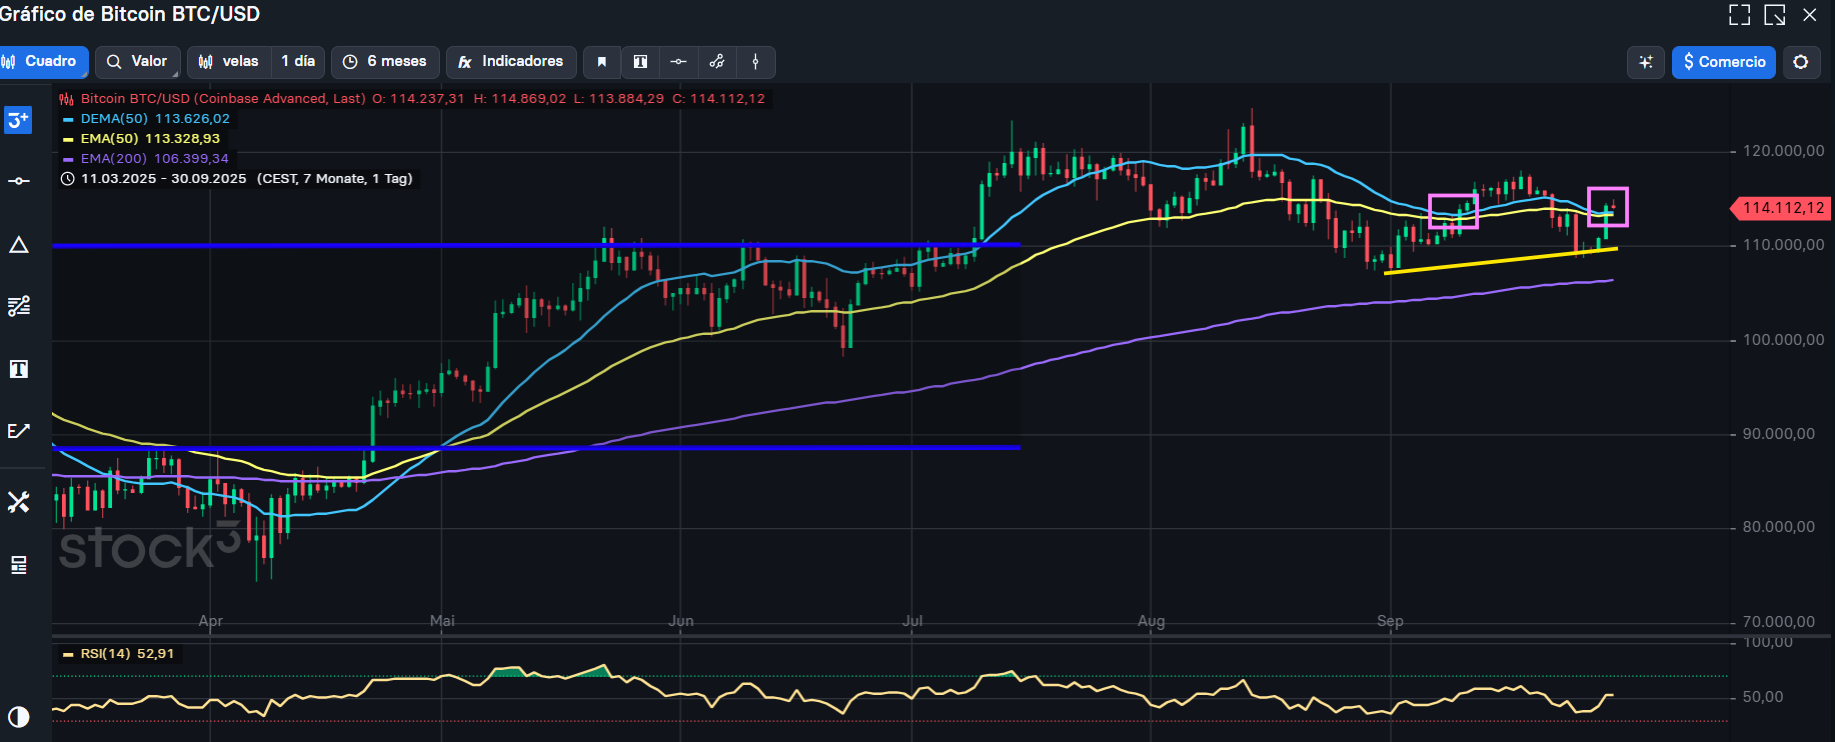Open chart settings gear icon
This screenshot has height=742, width=1835.
point(1800,62)
